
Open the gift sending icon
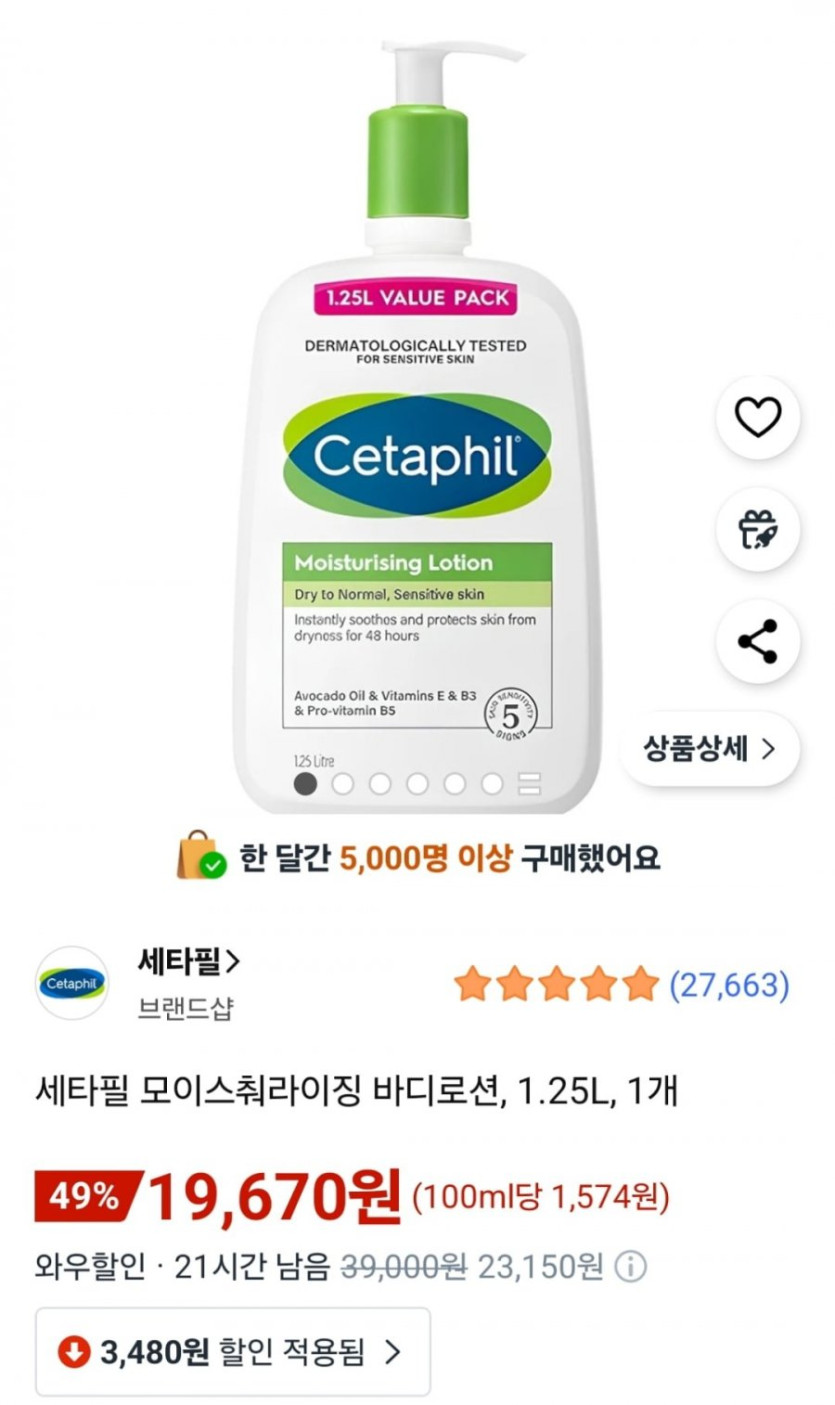(757, 529)
